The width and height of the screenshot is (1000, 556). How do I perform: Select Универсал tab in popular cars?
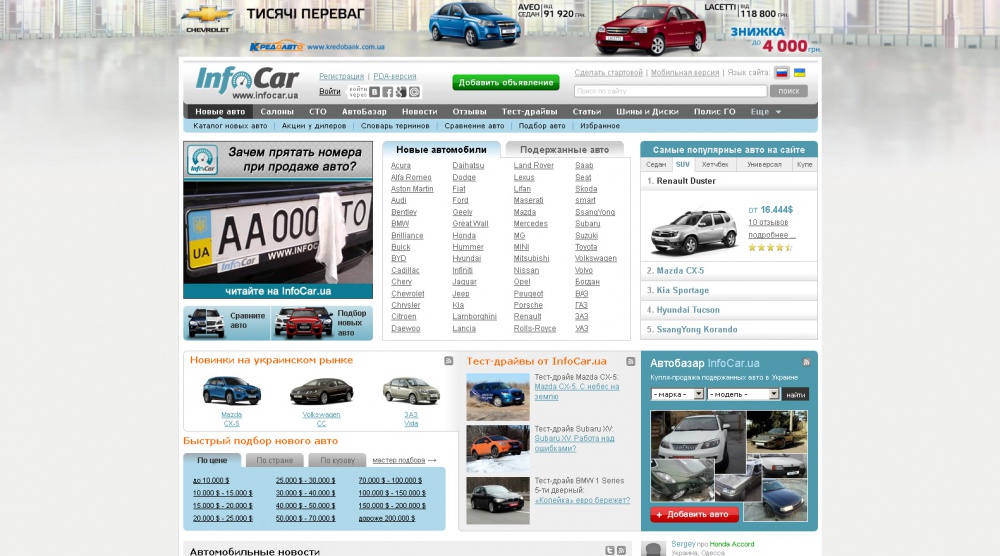coord(764,165)
